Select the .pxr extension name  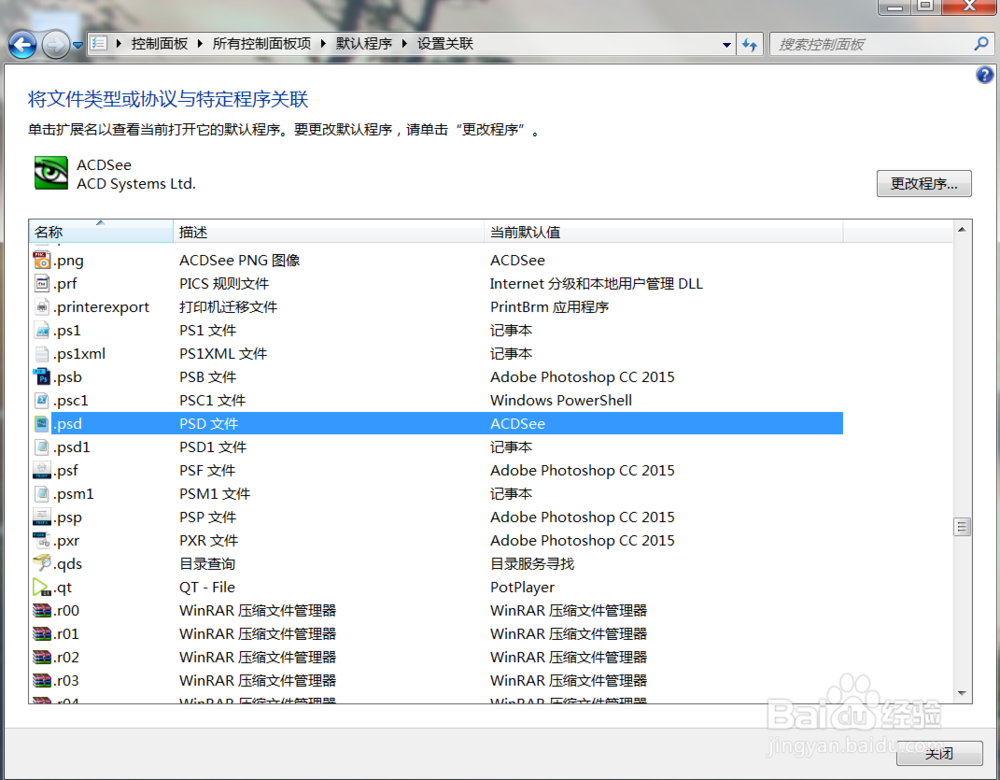(66, 541)
